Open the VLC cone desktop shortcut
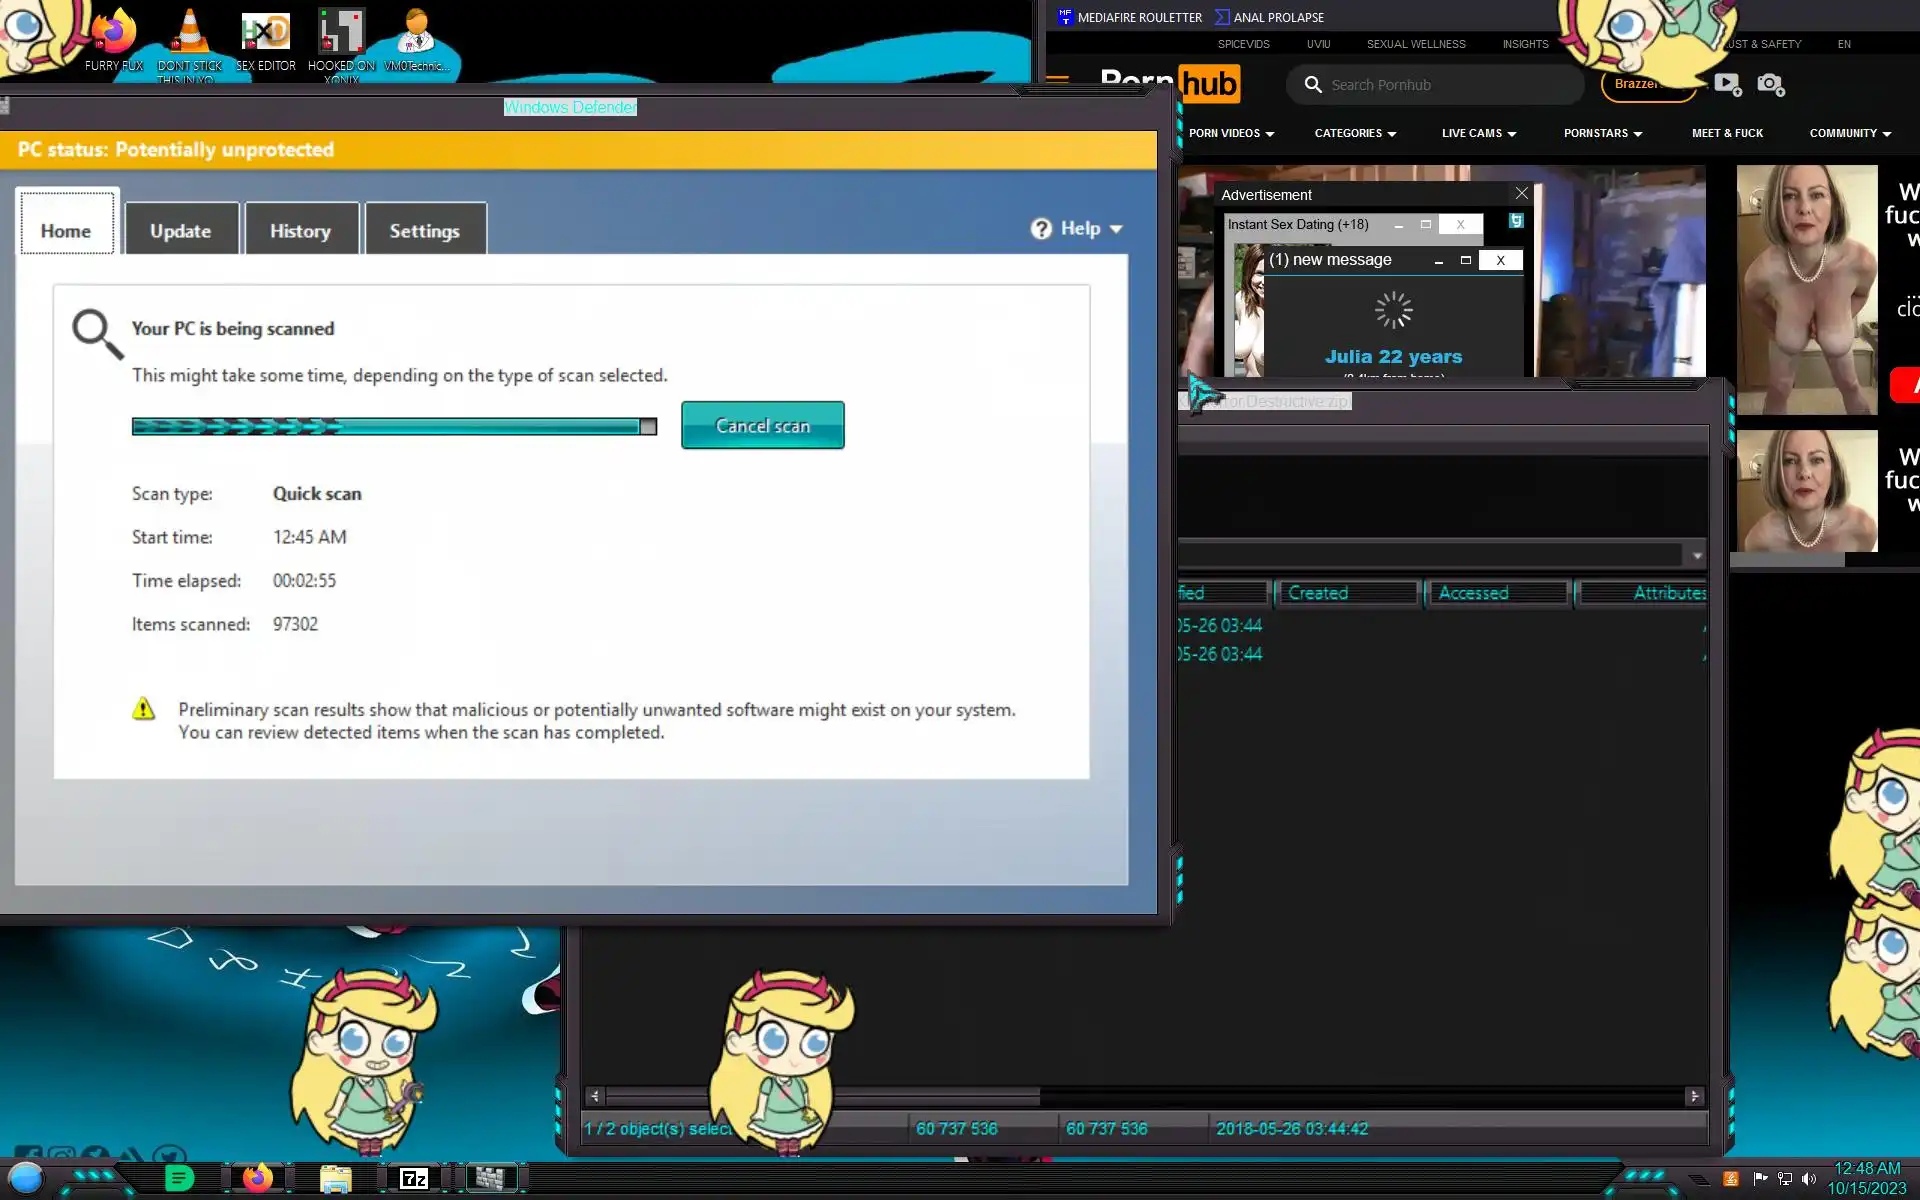 (189, 33)
